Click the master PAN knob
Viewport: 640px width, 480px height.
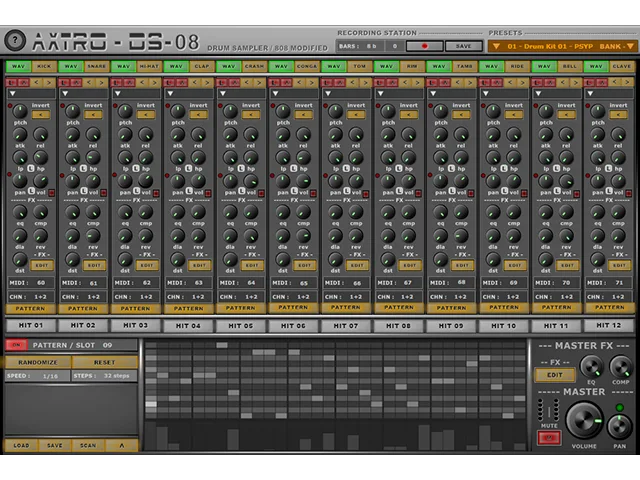(620, 426)
